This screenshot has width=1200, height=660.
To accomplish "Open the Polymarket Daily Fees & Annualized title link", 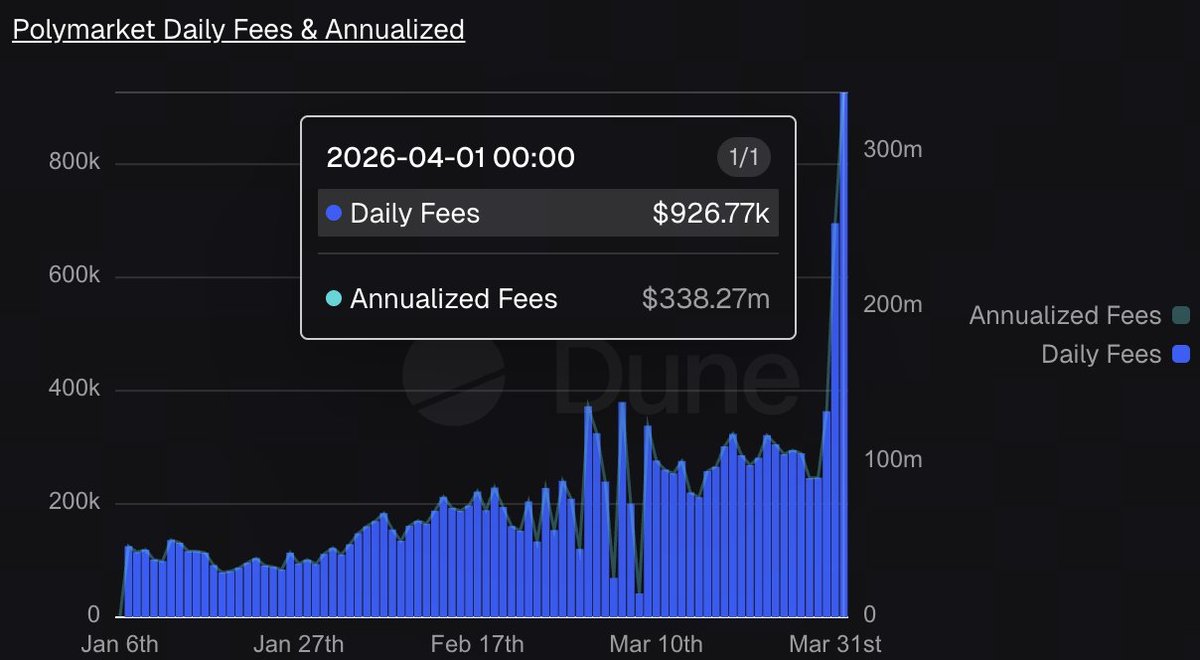I will point(238,29).
